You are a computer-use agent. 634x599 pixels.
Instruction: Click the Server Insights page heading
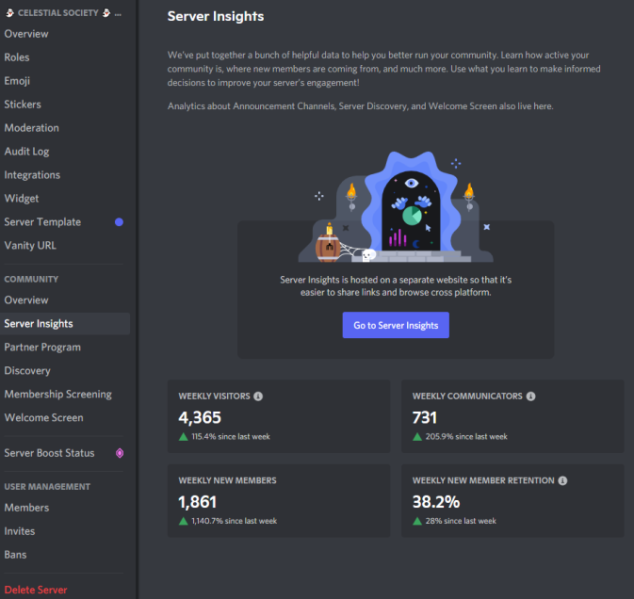[x=216, y=16]
